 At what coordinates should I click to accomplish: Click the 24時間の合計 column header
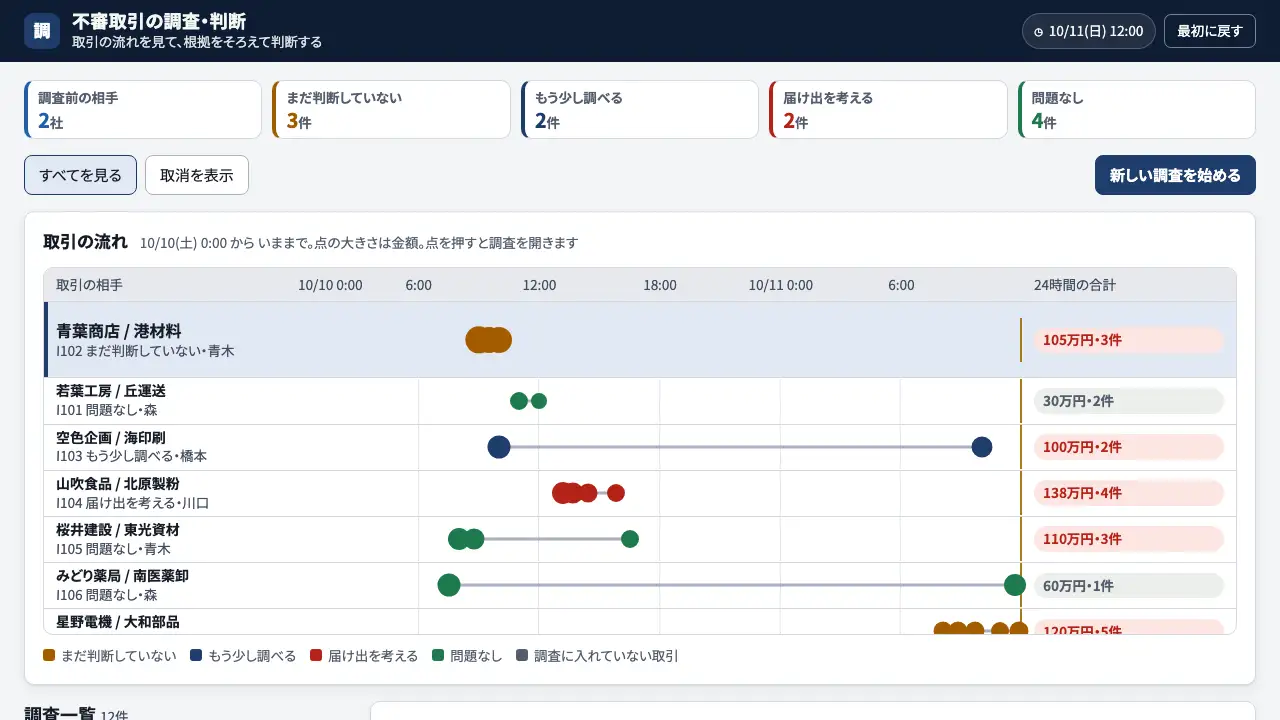pyautogui.click(x=1075, y=285)
